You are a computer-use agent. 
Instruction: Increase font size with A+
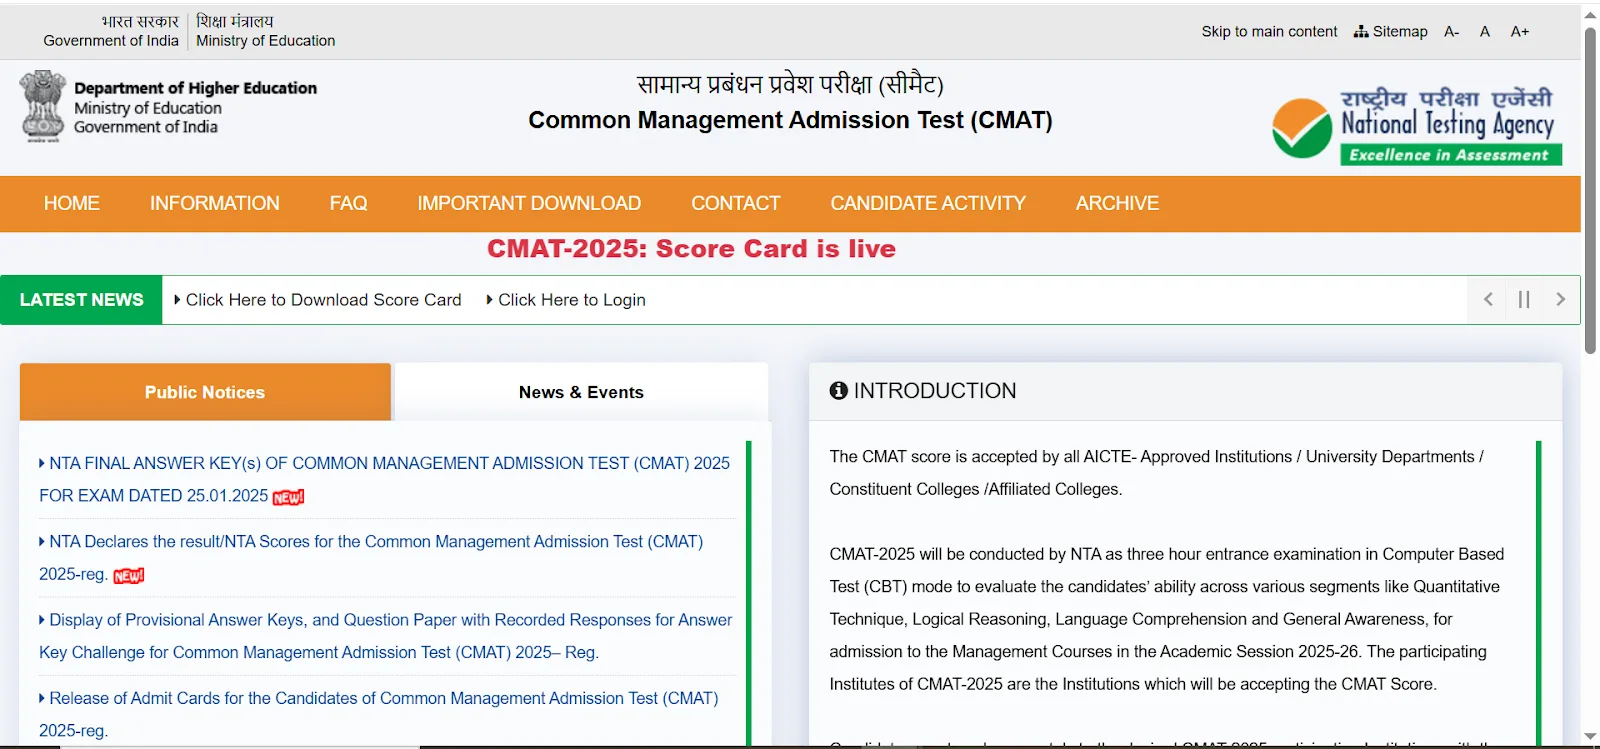click(x=1520, y=31)
